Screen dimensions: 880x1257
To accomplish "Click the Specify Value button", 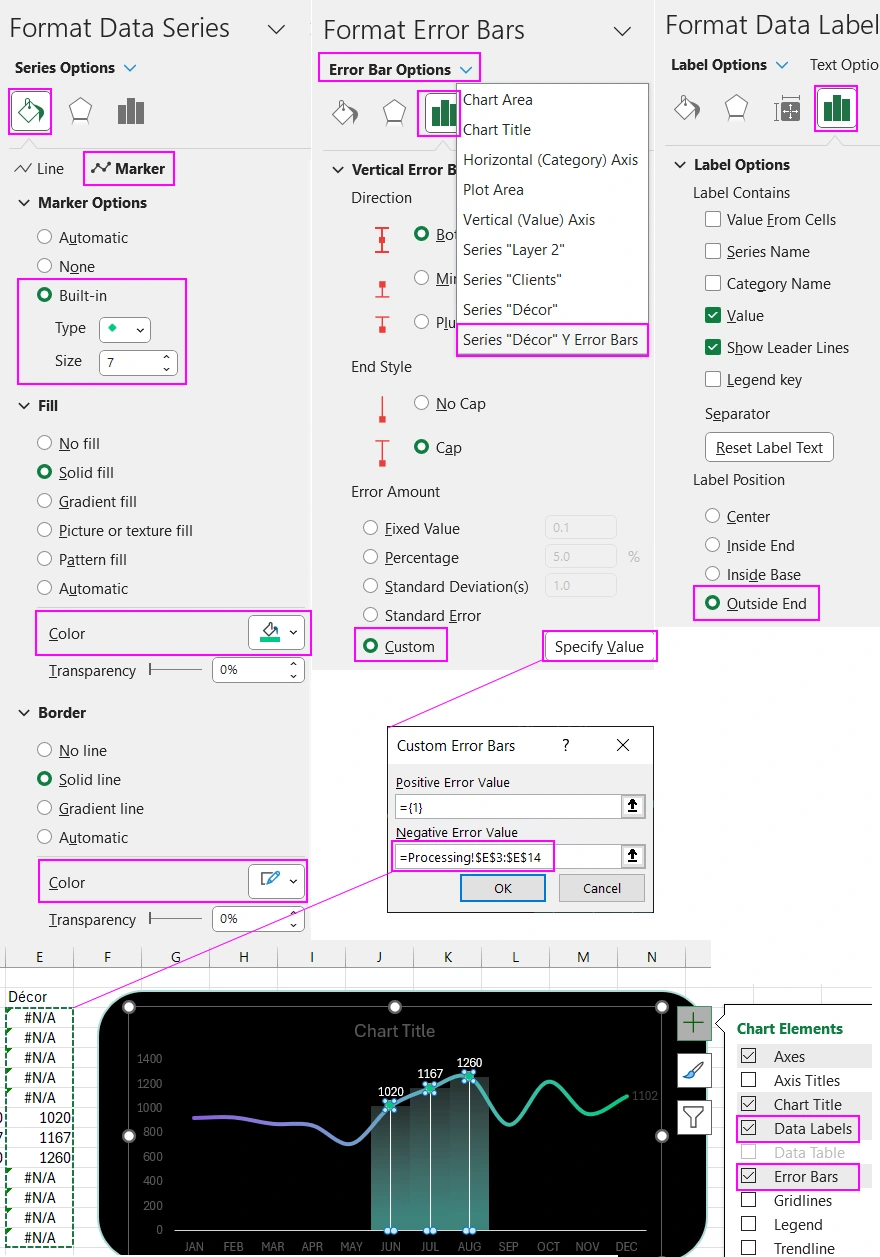I will point(599,647).
